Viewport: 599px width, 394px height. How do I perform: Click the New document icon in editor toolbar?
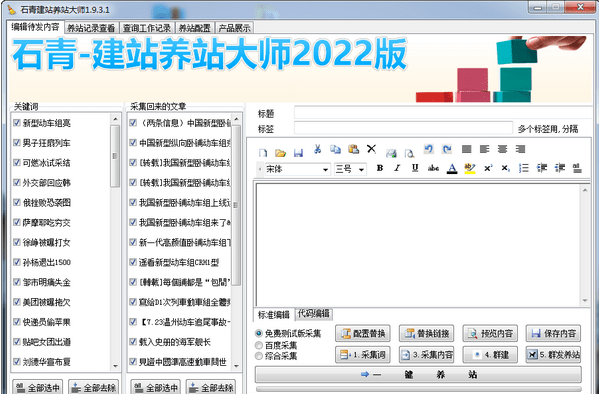pos(262,153)
